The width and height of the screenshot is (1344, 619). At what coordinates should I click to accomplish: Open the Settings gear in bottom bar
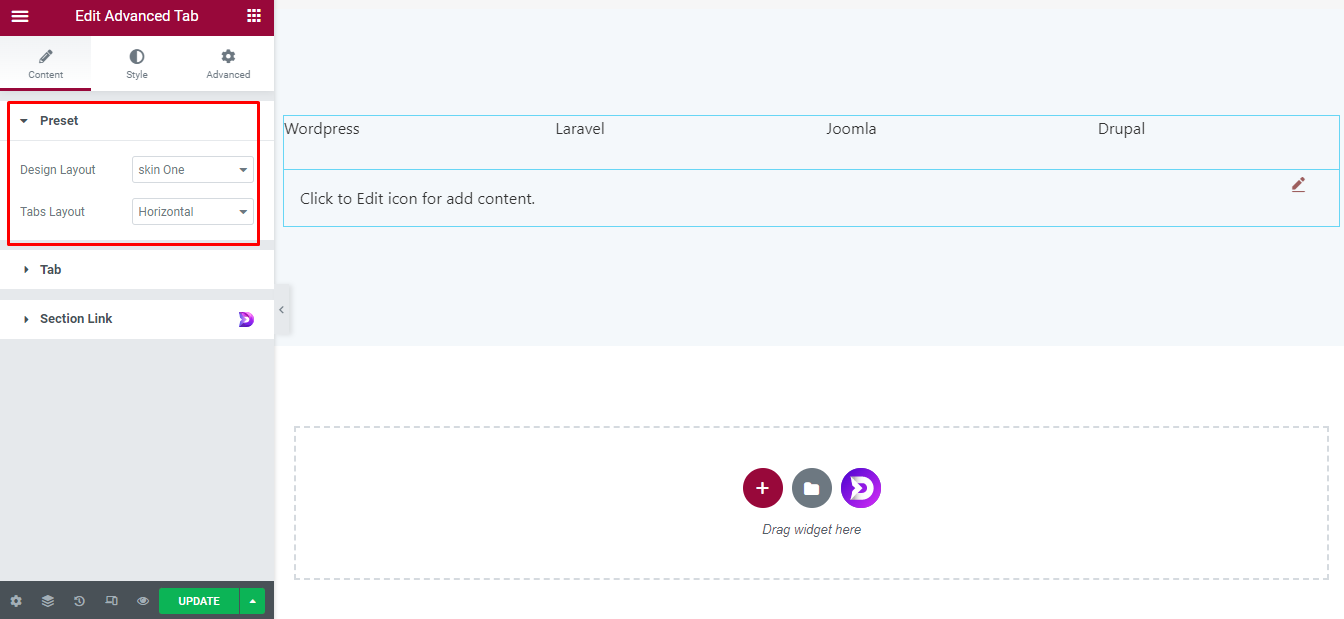coord(16,601)
